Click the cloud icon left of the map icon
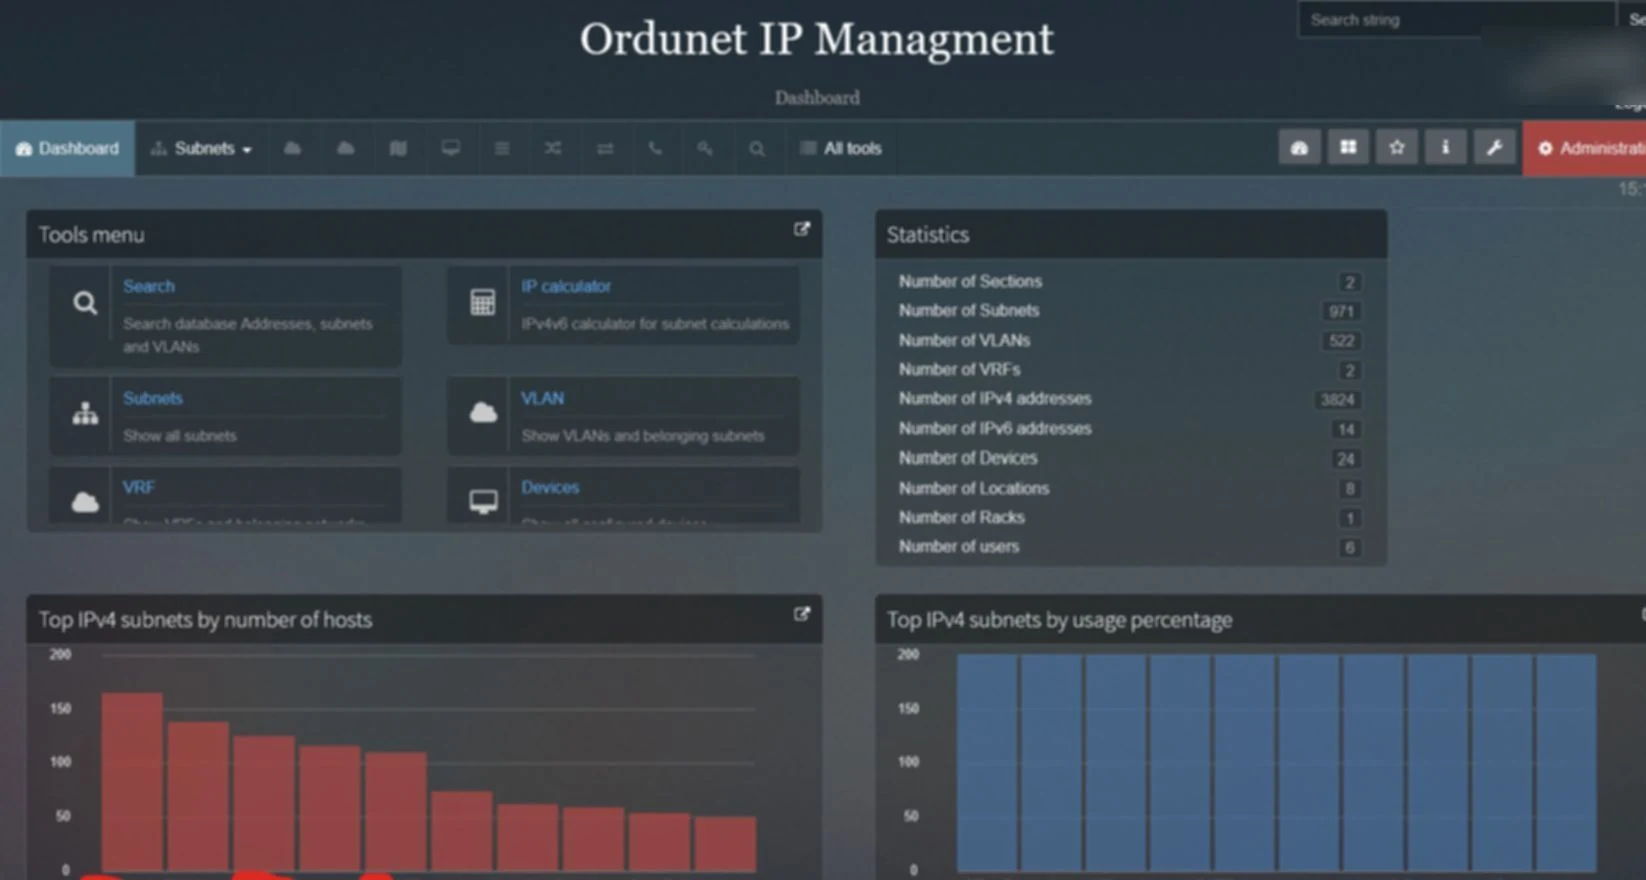The width and height of the screenshot is (1646, 880). [x=345, y=148]
